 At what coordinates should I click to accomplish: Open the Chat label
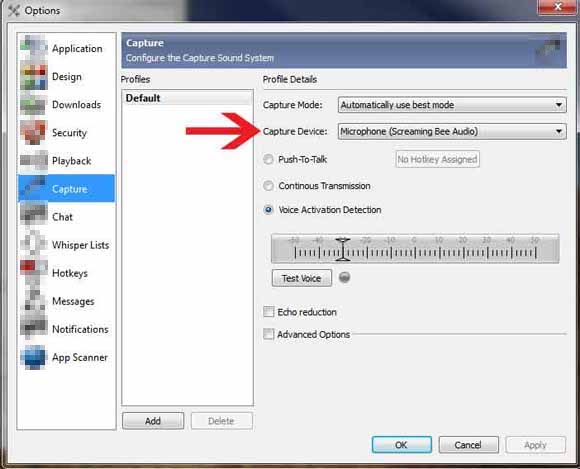pyautogui.click(x=62, y=217)
